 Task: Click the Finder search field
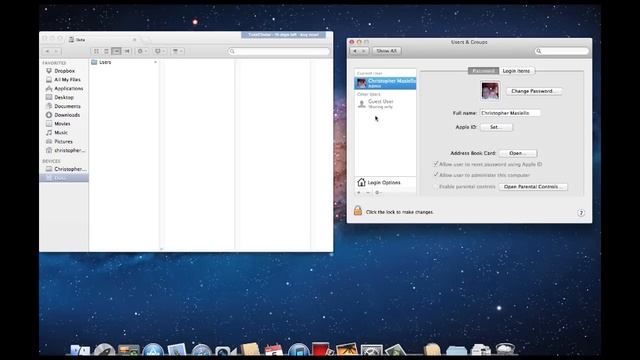(x=279, y=51)
